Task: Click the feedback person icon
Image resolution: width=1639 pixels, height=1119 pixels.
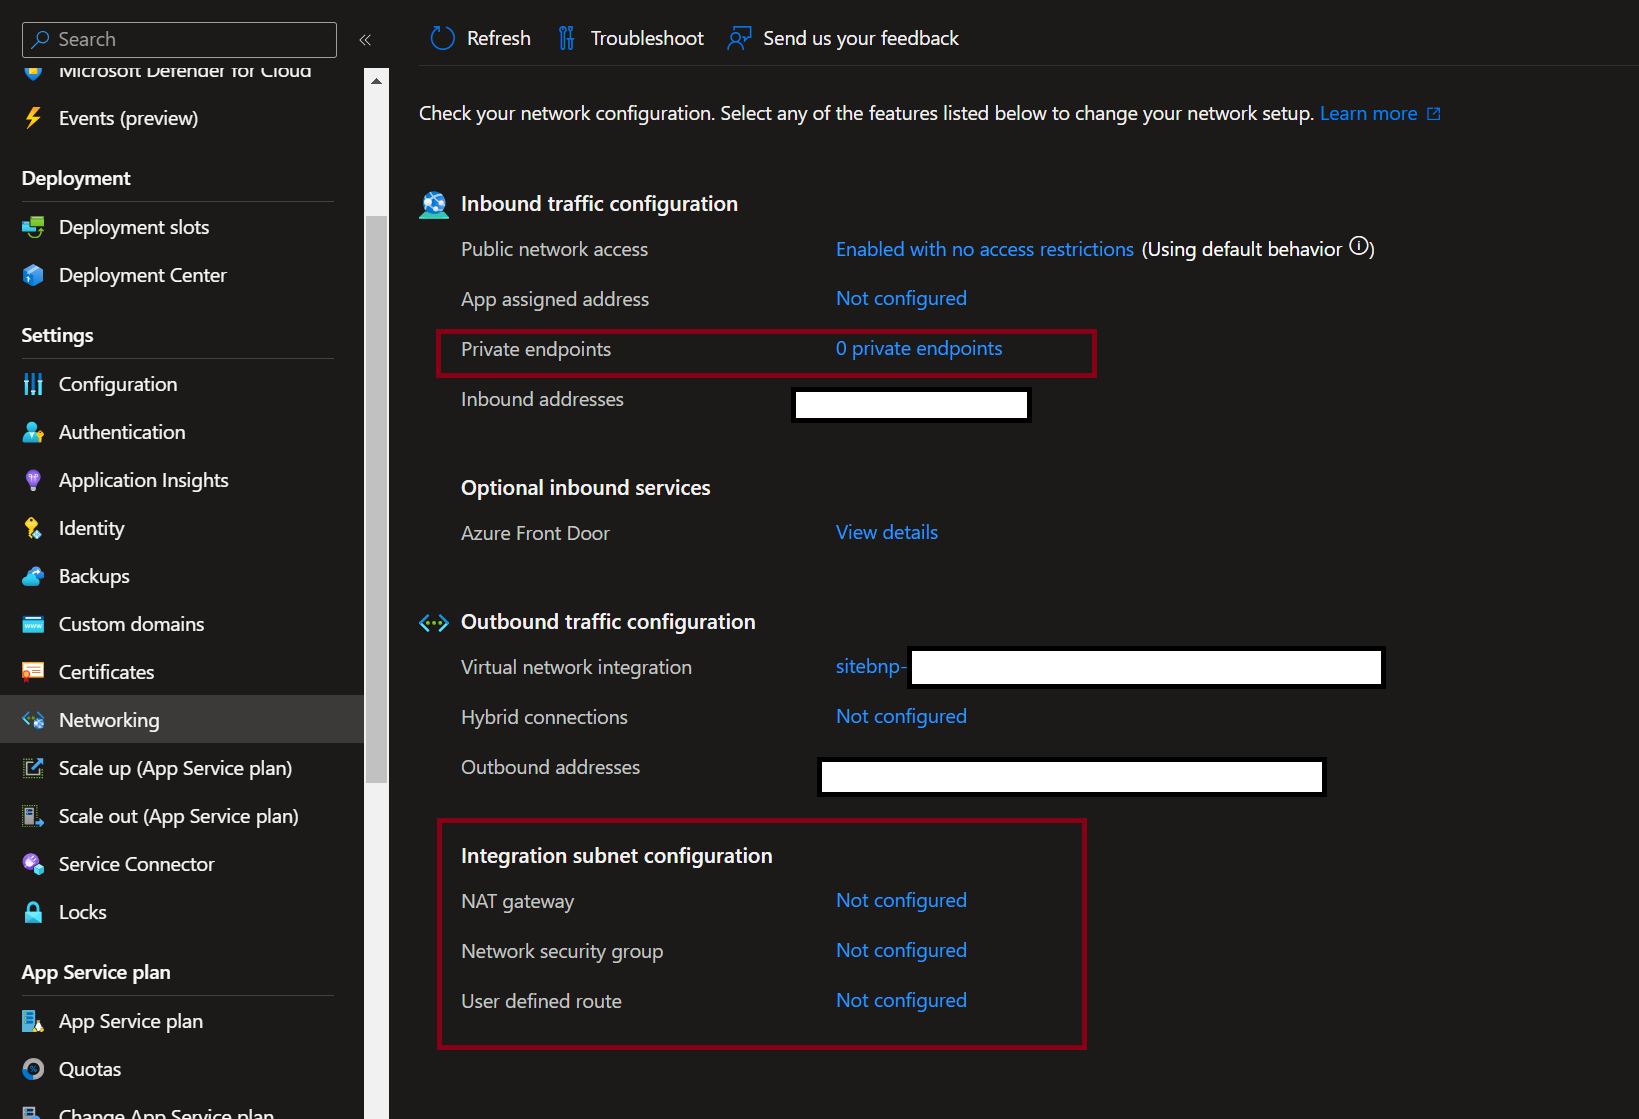Action: pyautogui.click(x=739, y=38)
